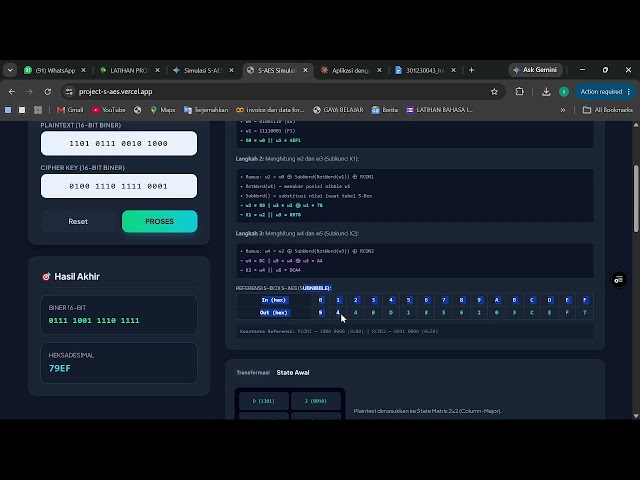Open a new browser tab
The width and height of the screenshot is (640, 480).
click(x=471, y=70)
